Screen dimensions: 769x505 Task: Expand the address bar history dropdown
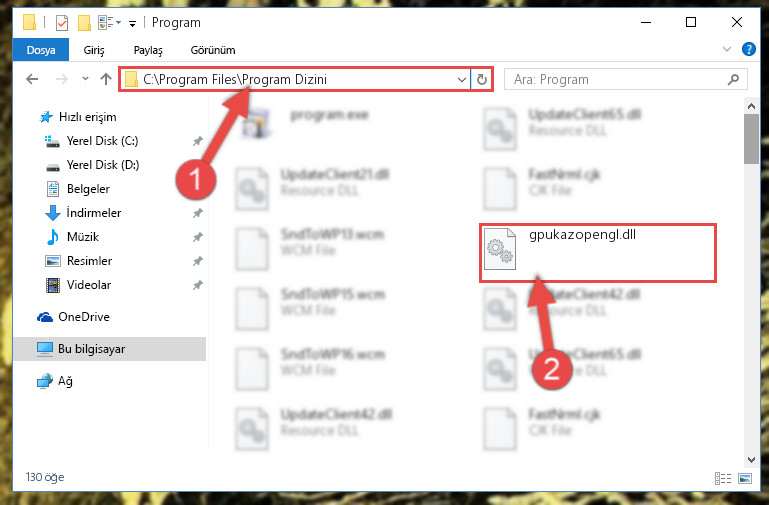tap(461, 79)
